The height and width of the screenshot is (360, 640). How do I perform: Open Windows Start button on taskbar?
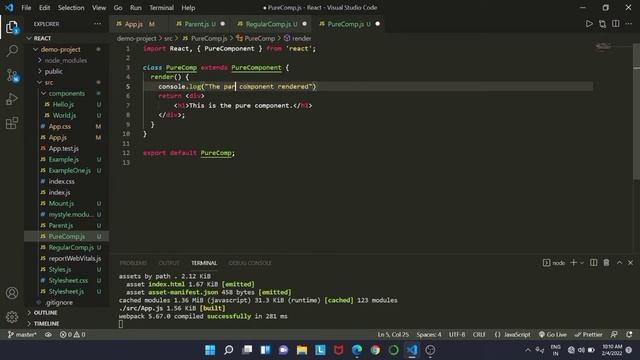[210, 350]
